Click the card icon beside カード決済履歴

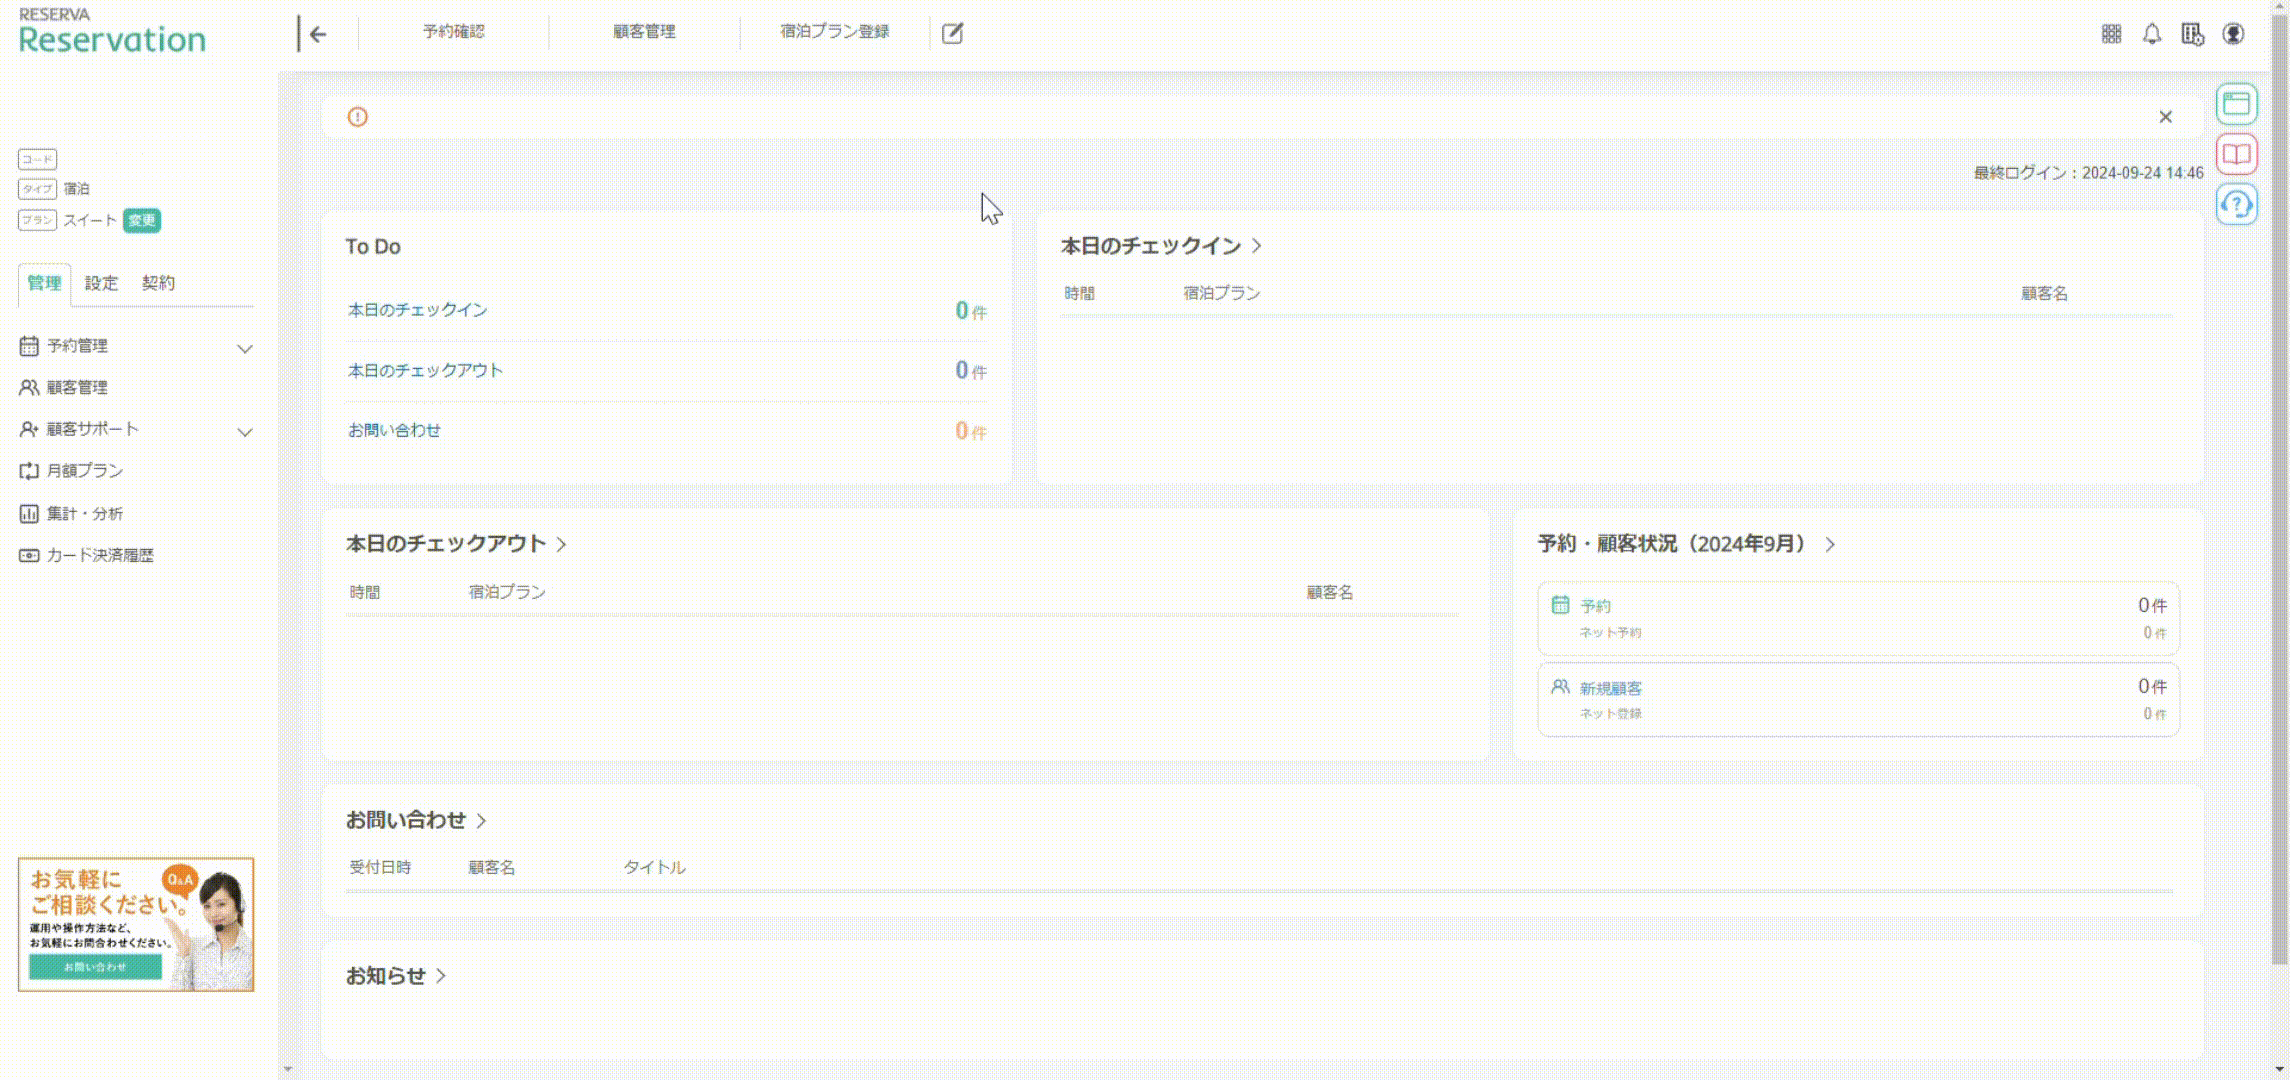(x=29, y=555)
